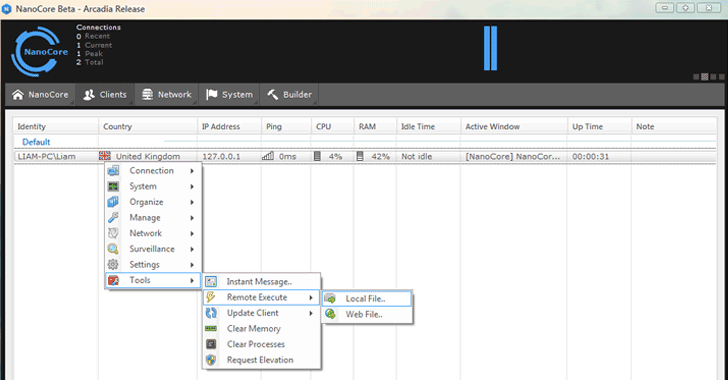Click the Settings gear icon in menu
The height and width of the screenshot is (380, 728).
[x=113, y=264]
